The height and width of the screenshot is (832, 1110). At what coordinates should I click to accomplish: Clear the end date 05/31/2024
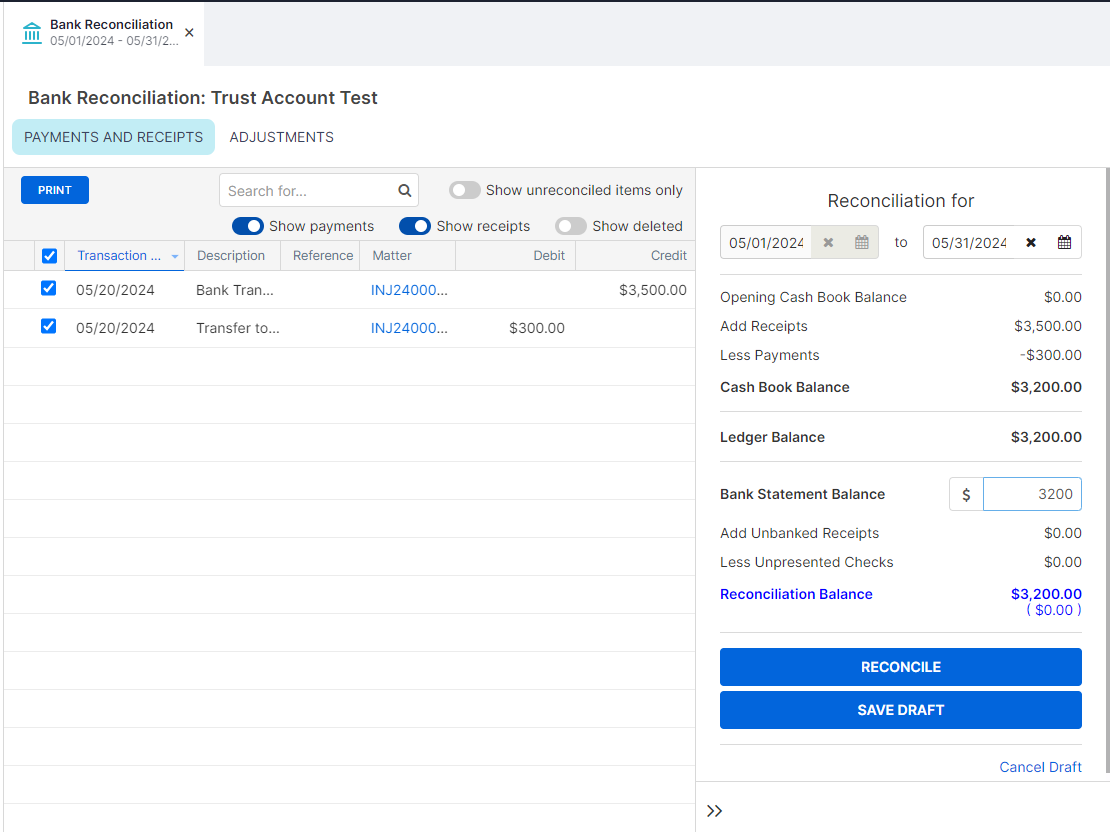(1031, 242)
